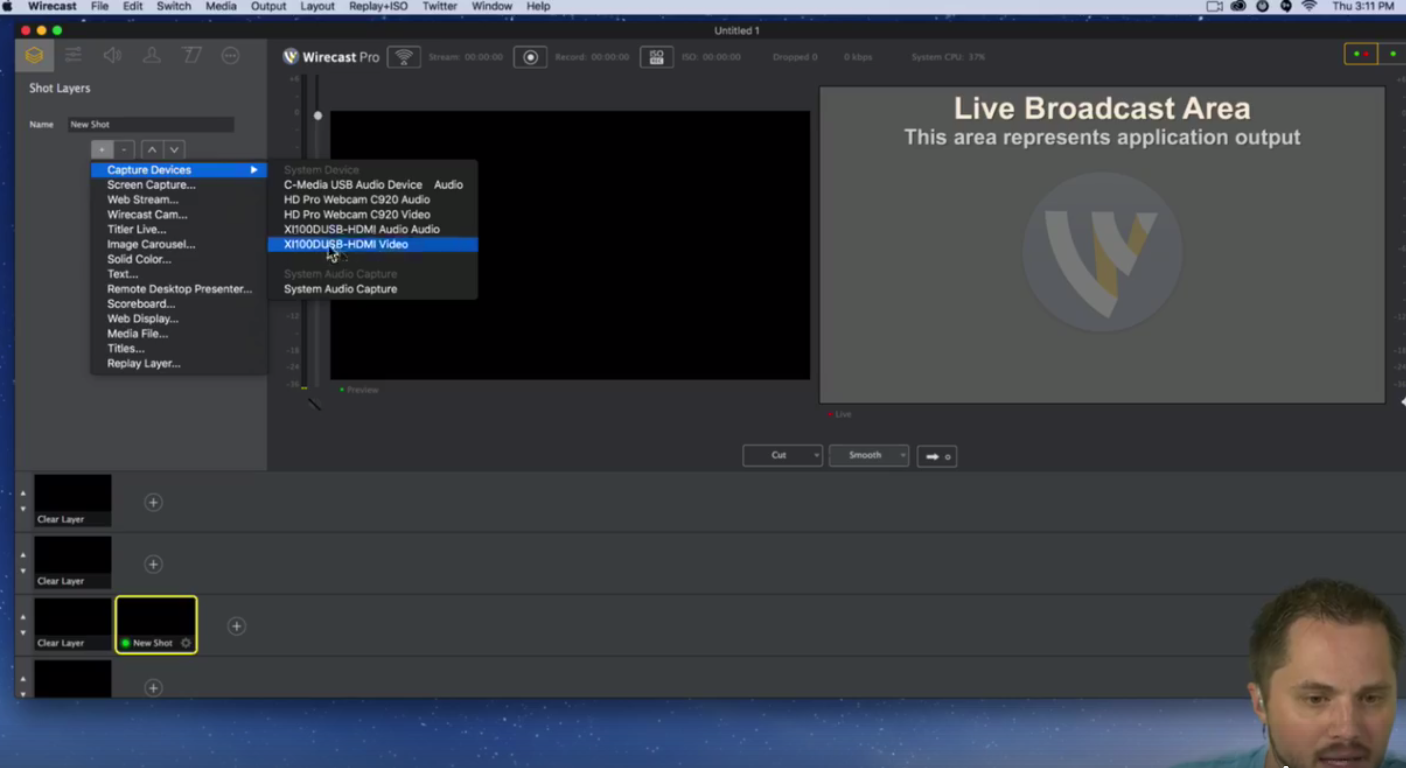The height and width of the screenshot is (768, 1406).
Task: Choose Screen Capture... from the menu
Action: tap(151, 185)
